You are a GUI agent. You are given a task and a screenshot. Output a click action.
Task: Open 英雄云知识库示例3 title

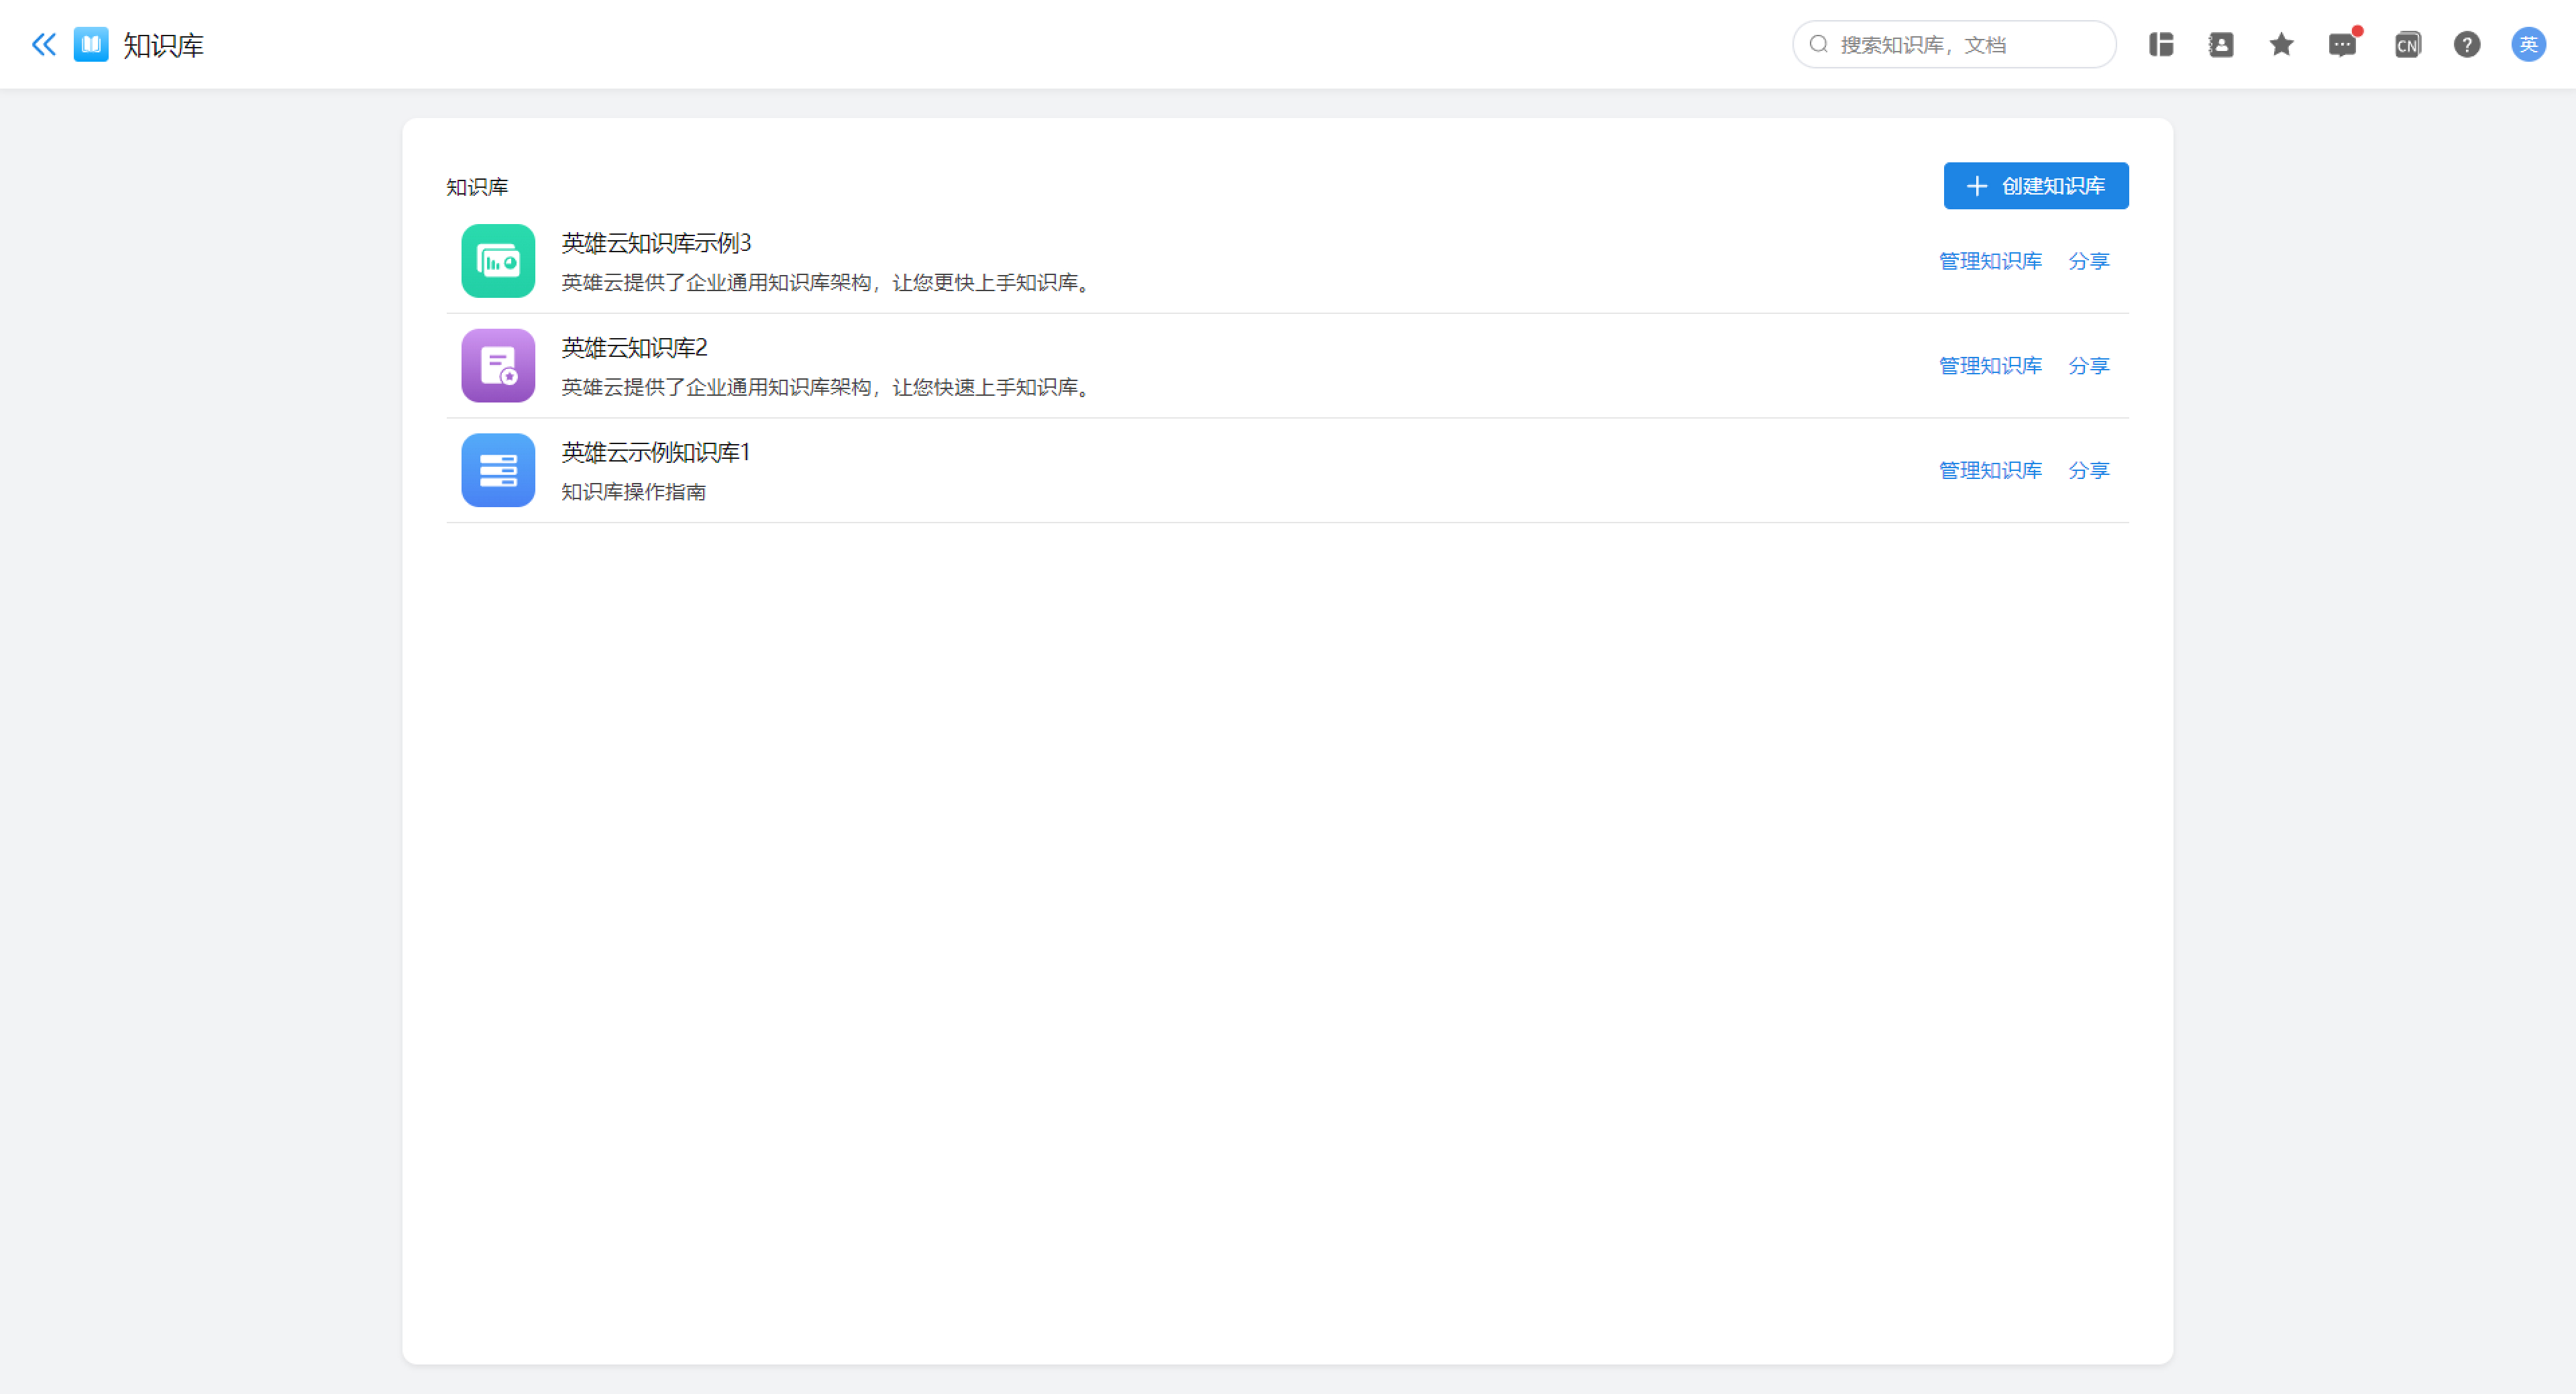(x=656, y=243)
